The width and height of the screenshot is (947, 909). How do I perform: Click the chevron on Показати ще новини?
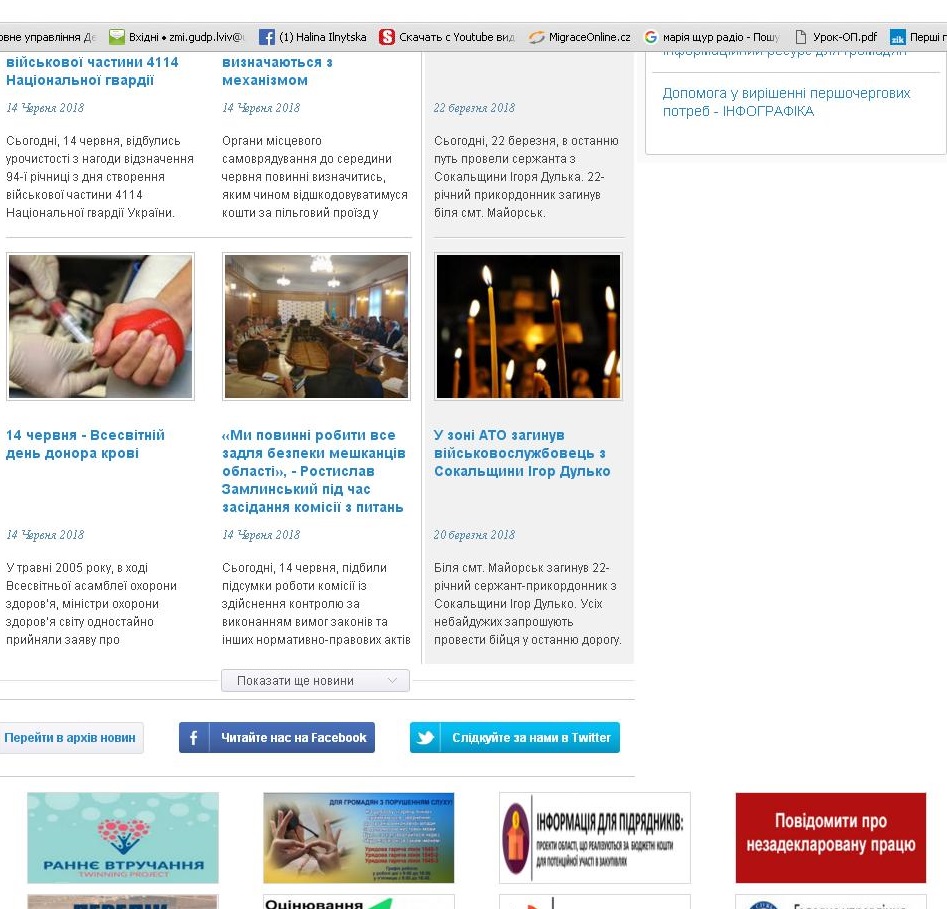392,681
